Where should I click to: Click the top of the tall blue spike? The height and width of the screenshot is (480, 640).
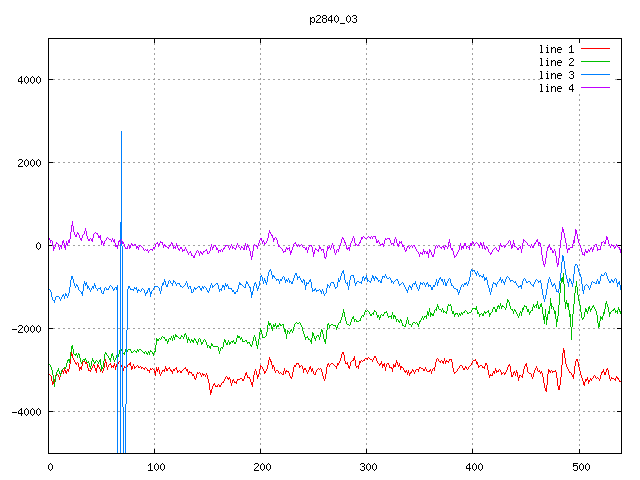pos(121,132)
